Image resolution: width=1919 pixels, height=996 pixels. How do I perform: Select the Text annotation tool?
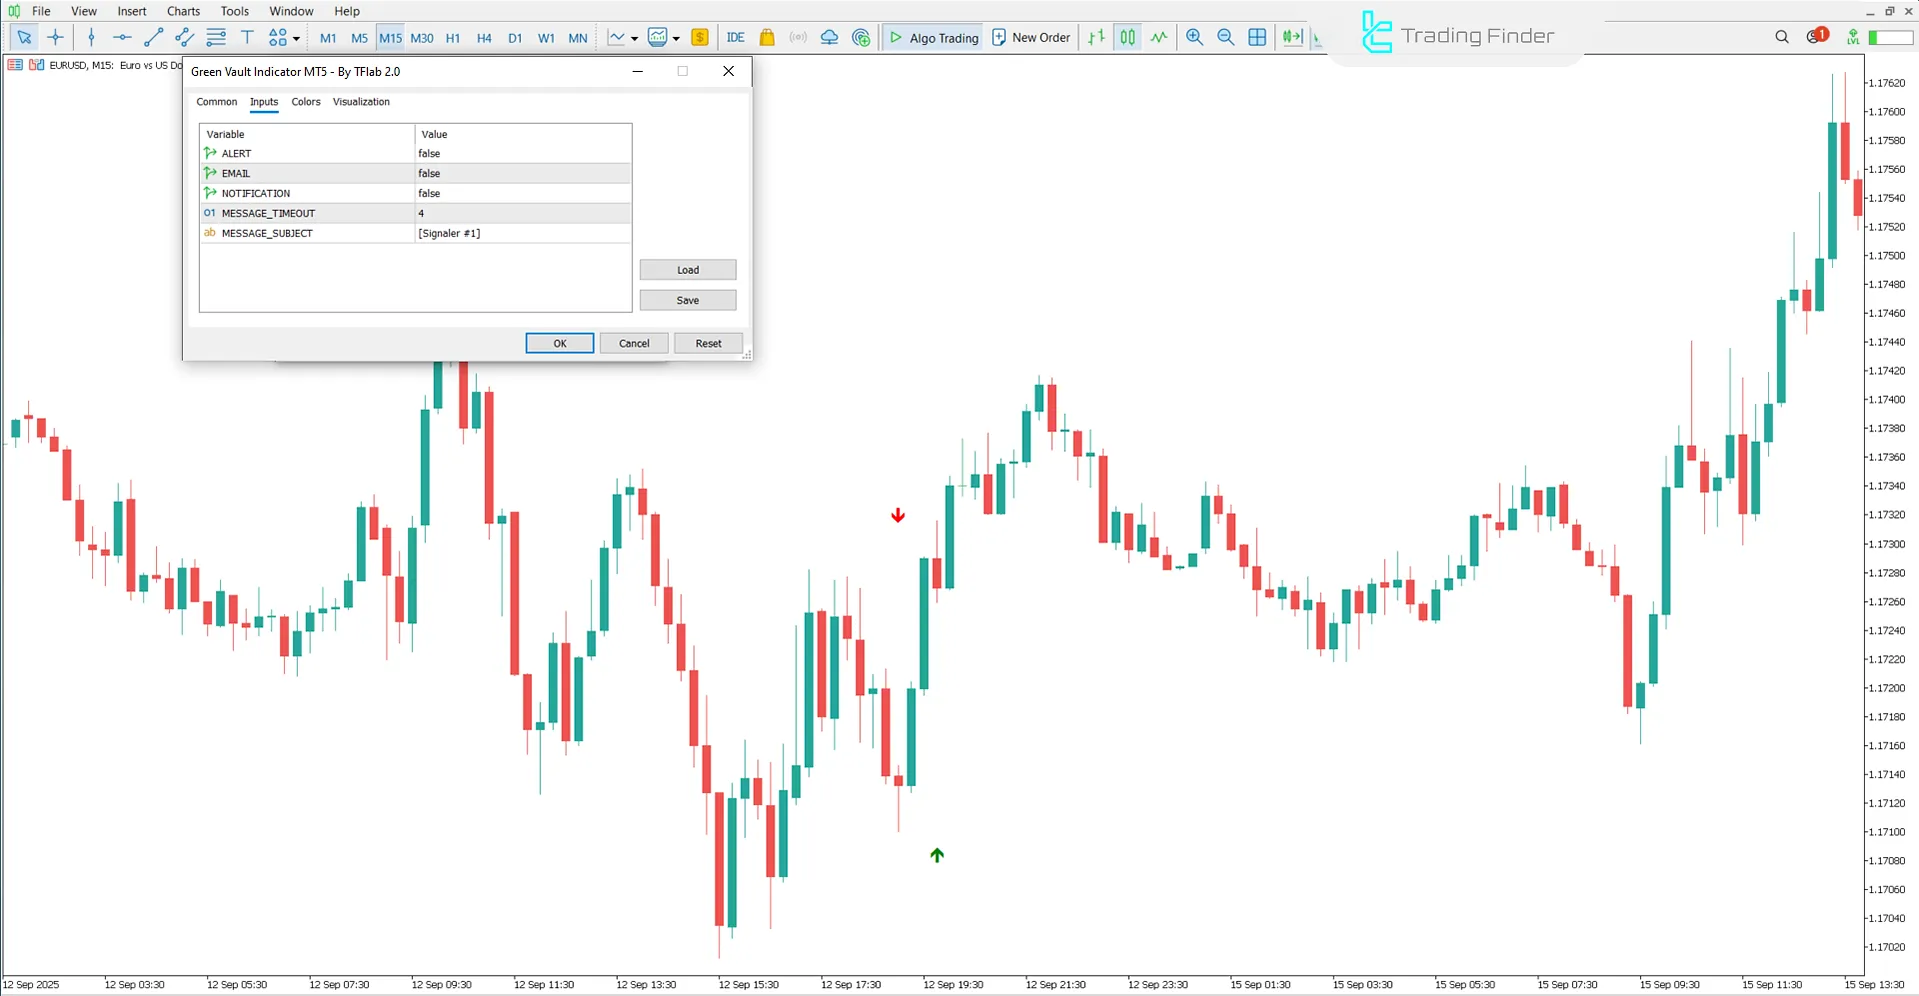coord(247,37)
